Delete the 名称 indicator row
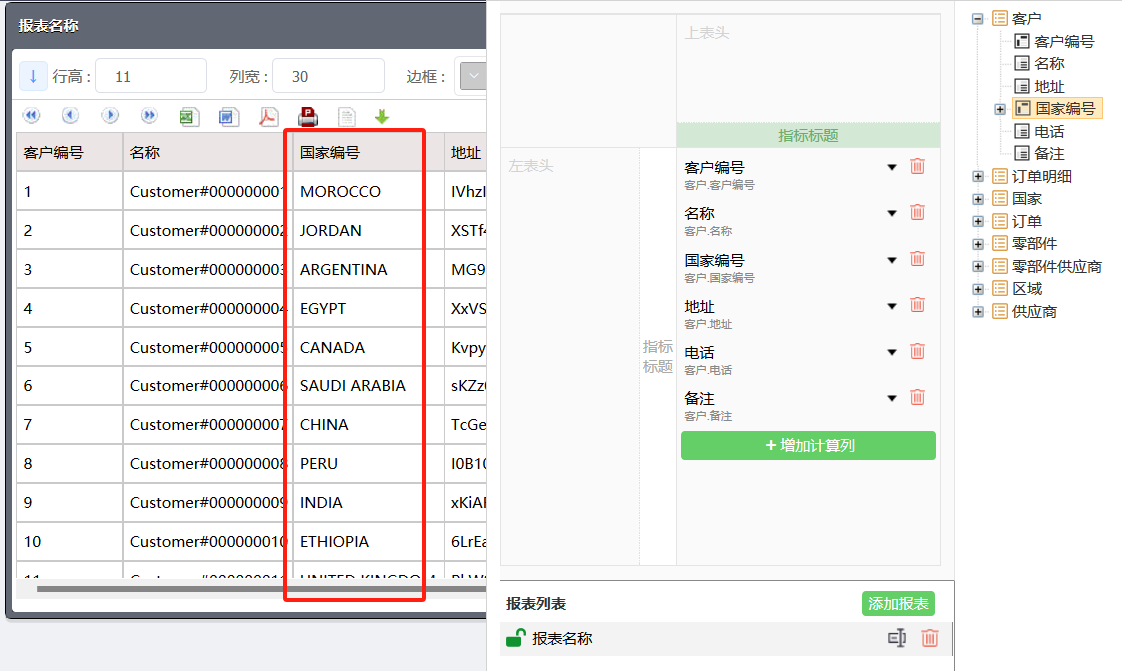 [x=917, y=212]
